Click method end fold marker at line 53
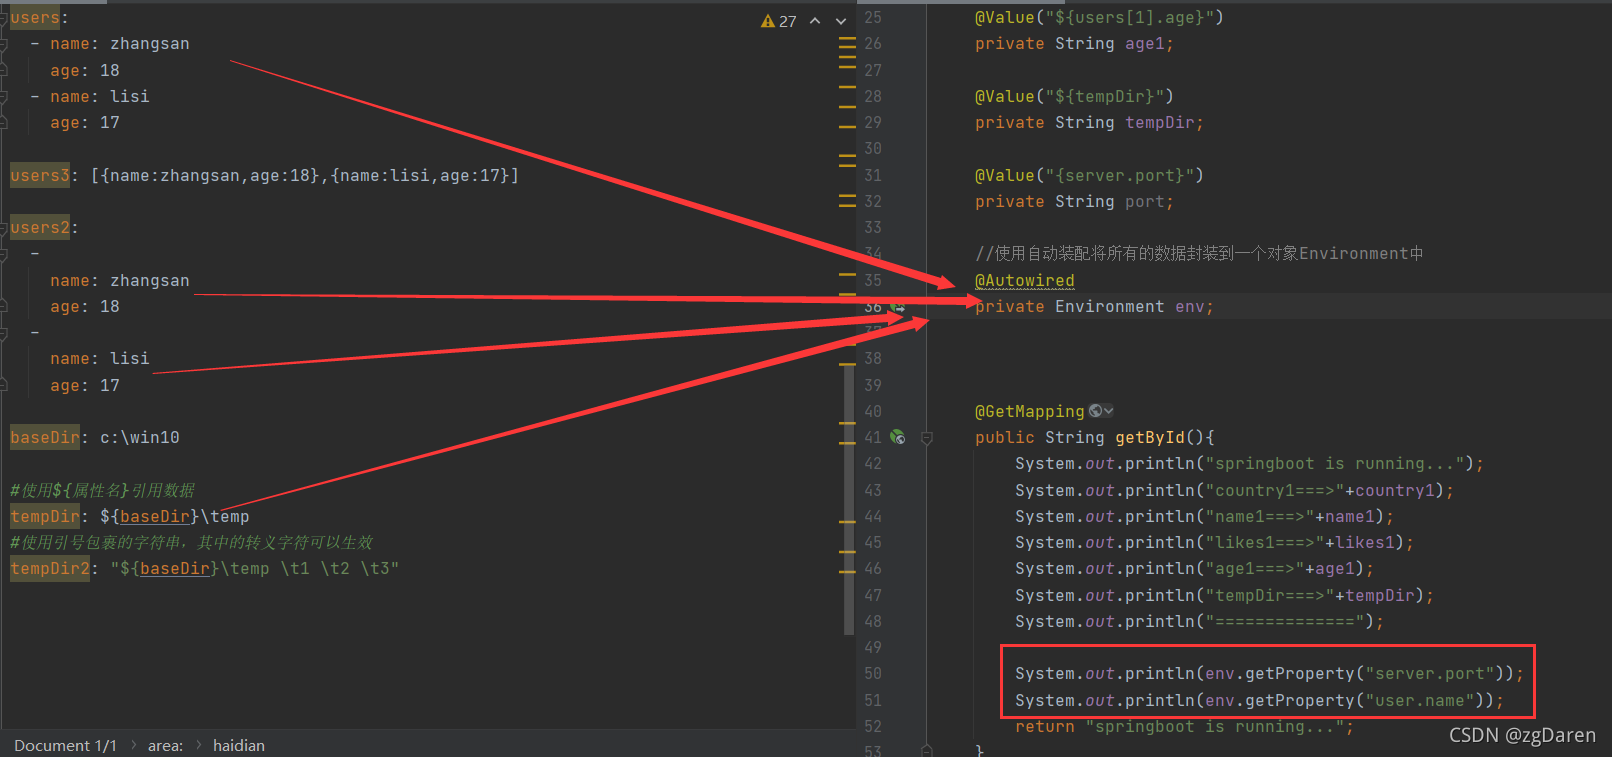1612x757 pixels. click(x=927, y=750)
